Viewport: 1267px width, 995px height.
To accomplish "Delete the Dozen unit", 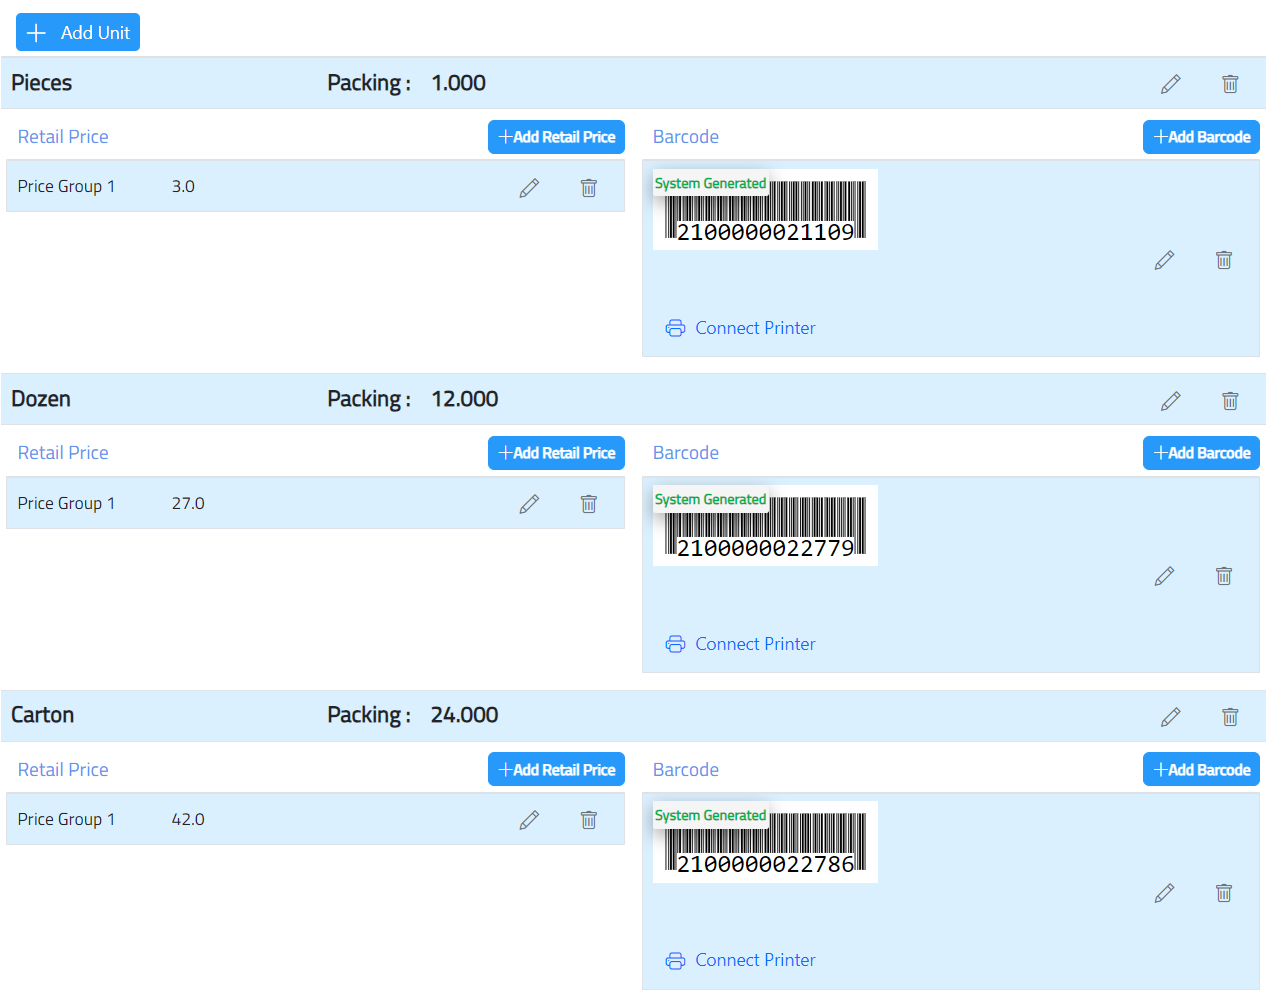I will (x=1230, y=400).
